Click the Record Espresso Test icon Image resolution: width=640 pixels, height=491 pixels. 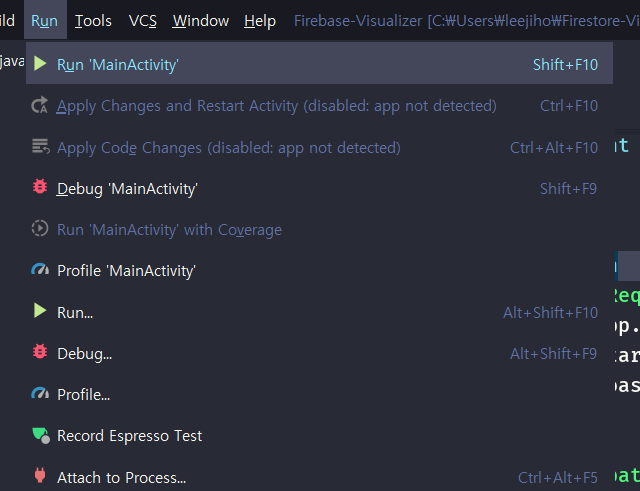(40, 435)
